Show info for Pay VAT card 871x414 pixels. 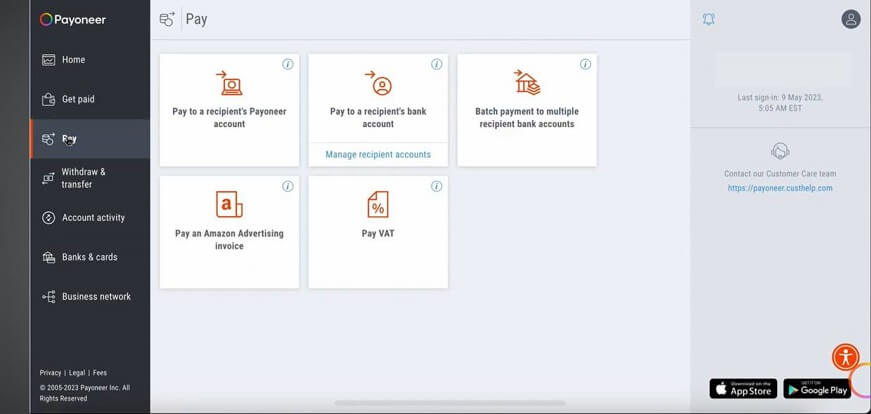pyautogui.click(x=437, y=187)
